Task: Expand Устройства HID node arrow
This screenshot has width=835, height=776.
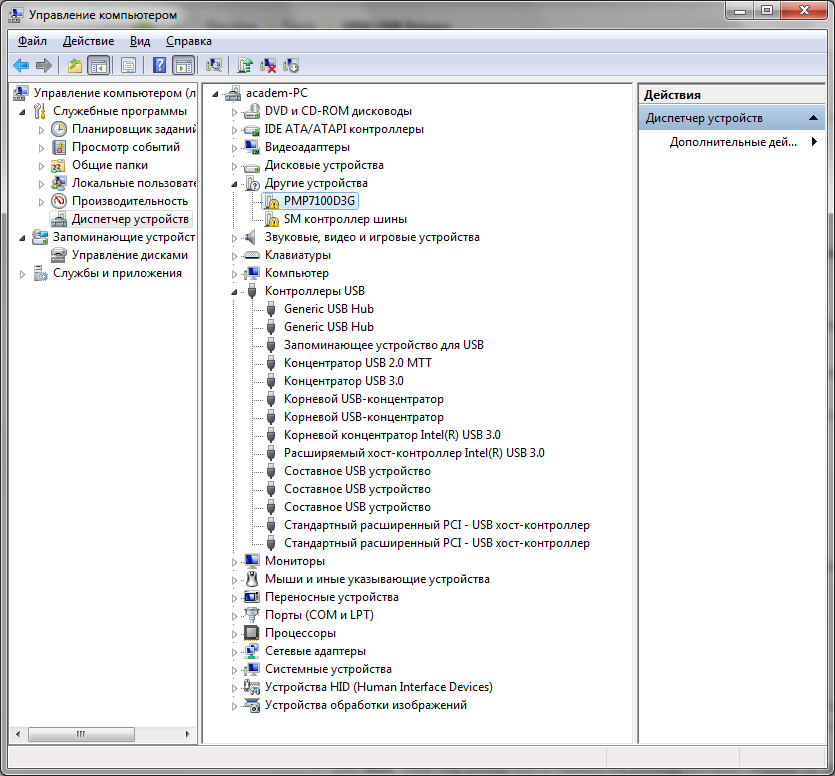Action: (x=234, y=688)
